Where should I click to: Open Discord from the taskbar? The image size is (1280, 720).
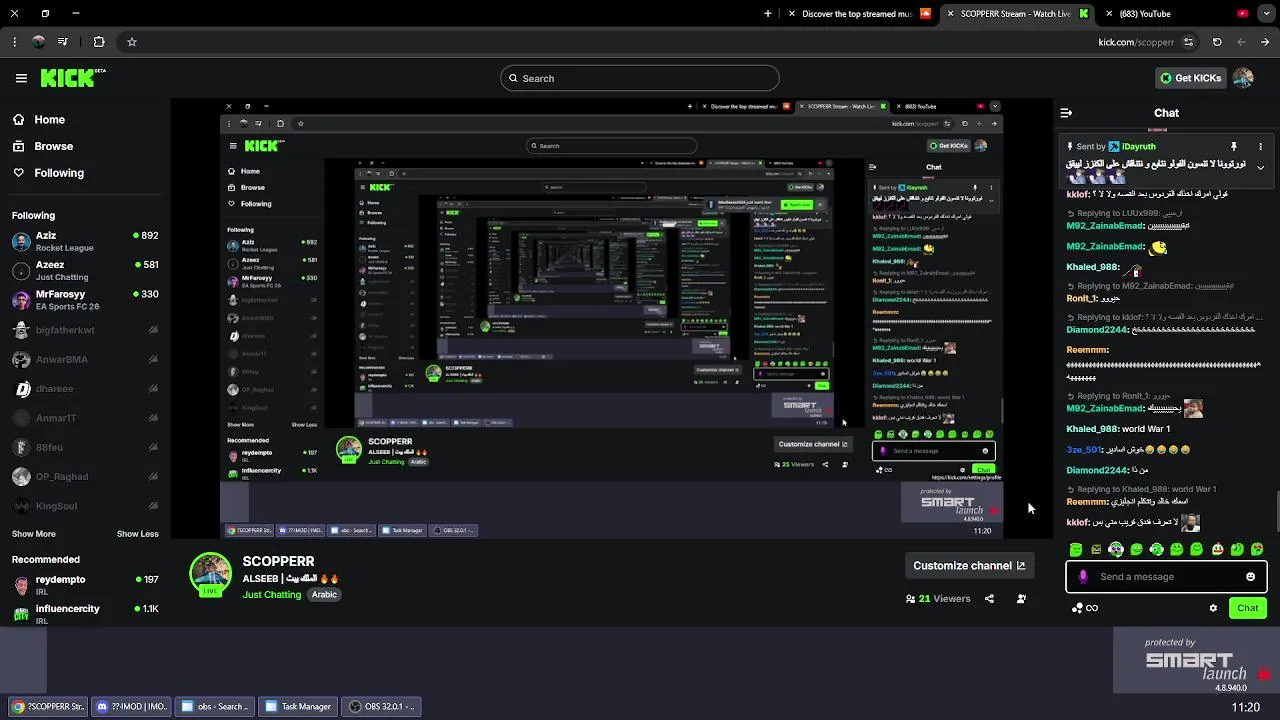[x=131, y=706]
